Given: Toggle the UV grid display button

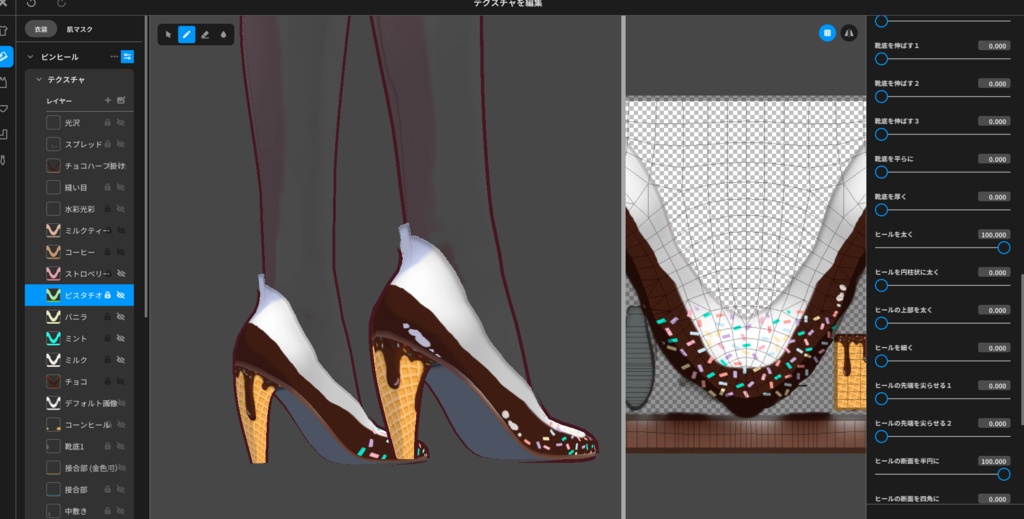Looking at the screenshot, I should [x=827, y=33].
